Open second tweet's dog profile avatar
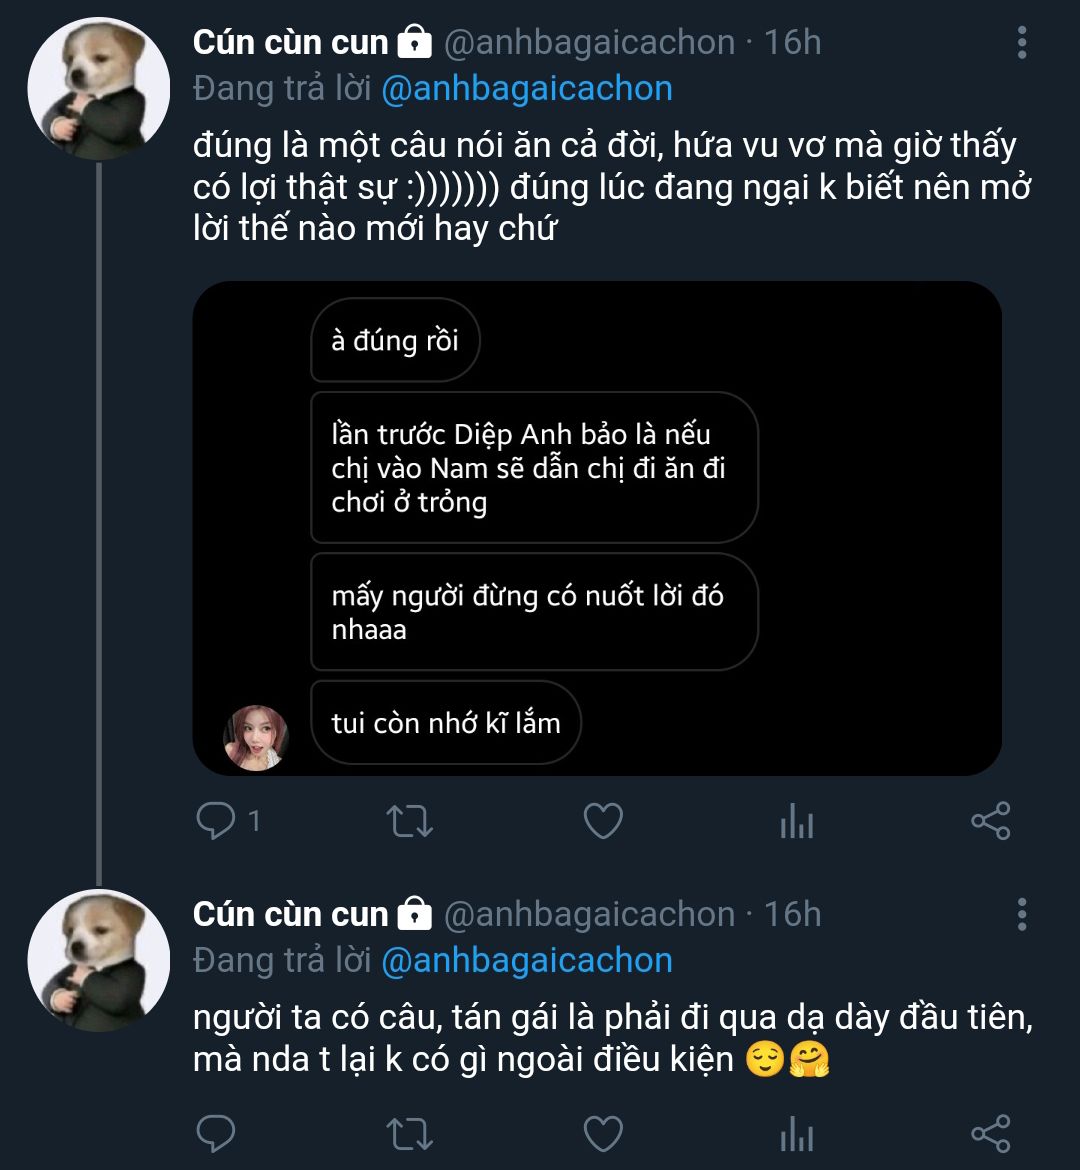Screen dimensions: 1080x1170 coord(98,960)
